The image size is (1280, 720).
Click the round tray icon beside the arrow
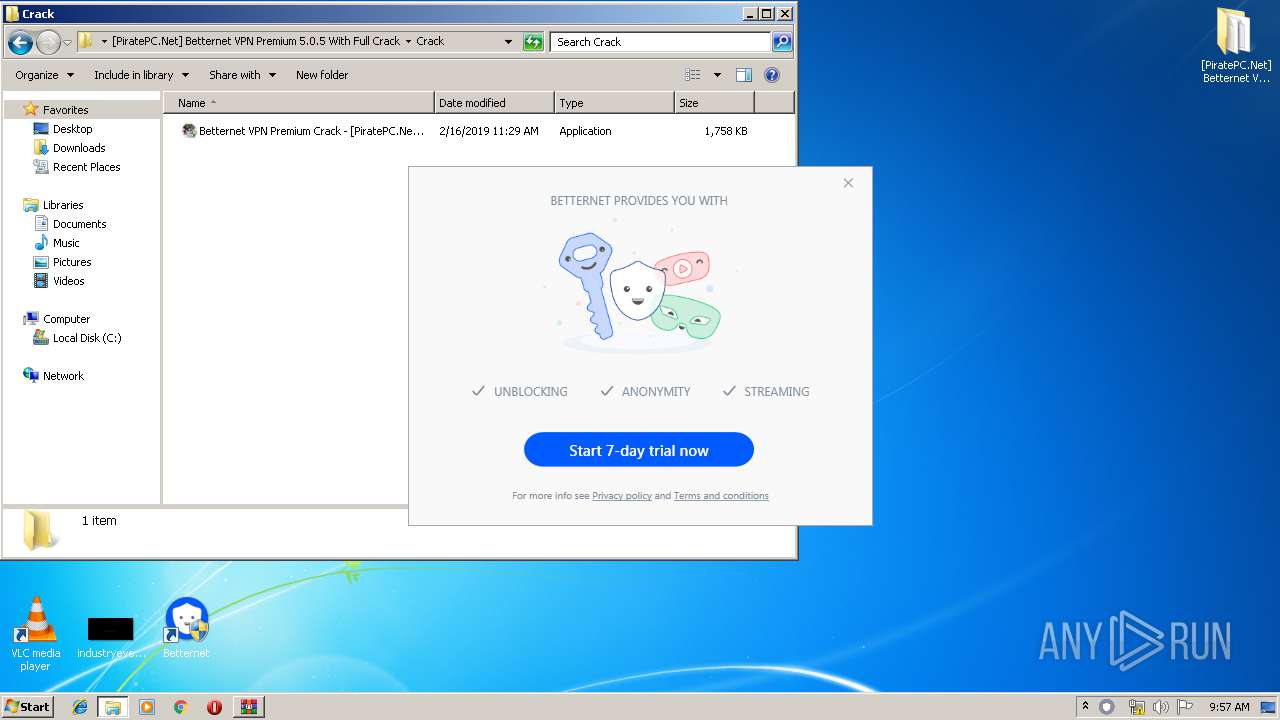[x=1107, y=707]
